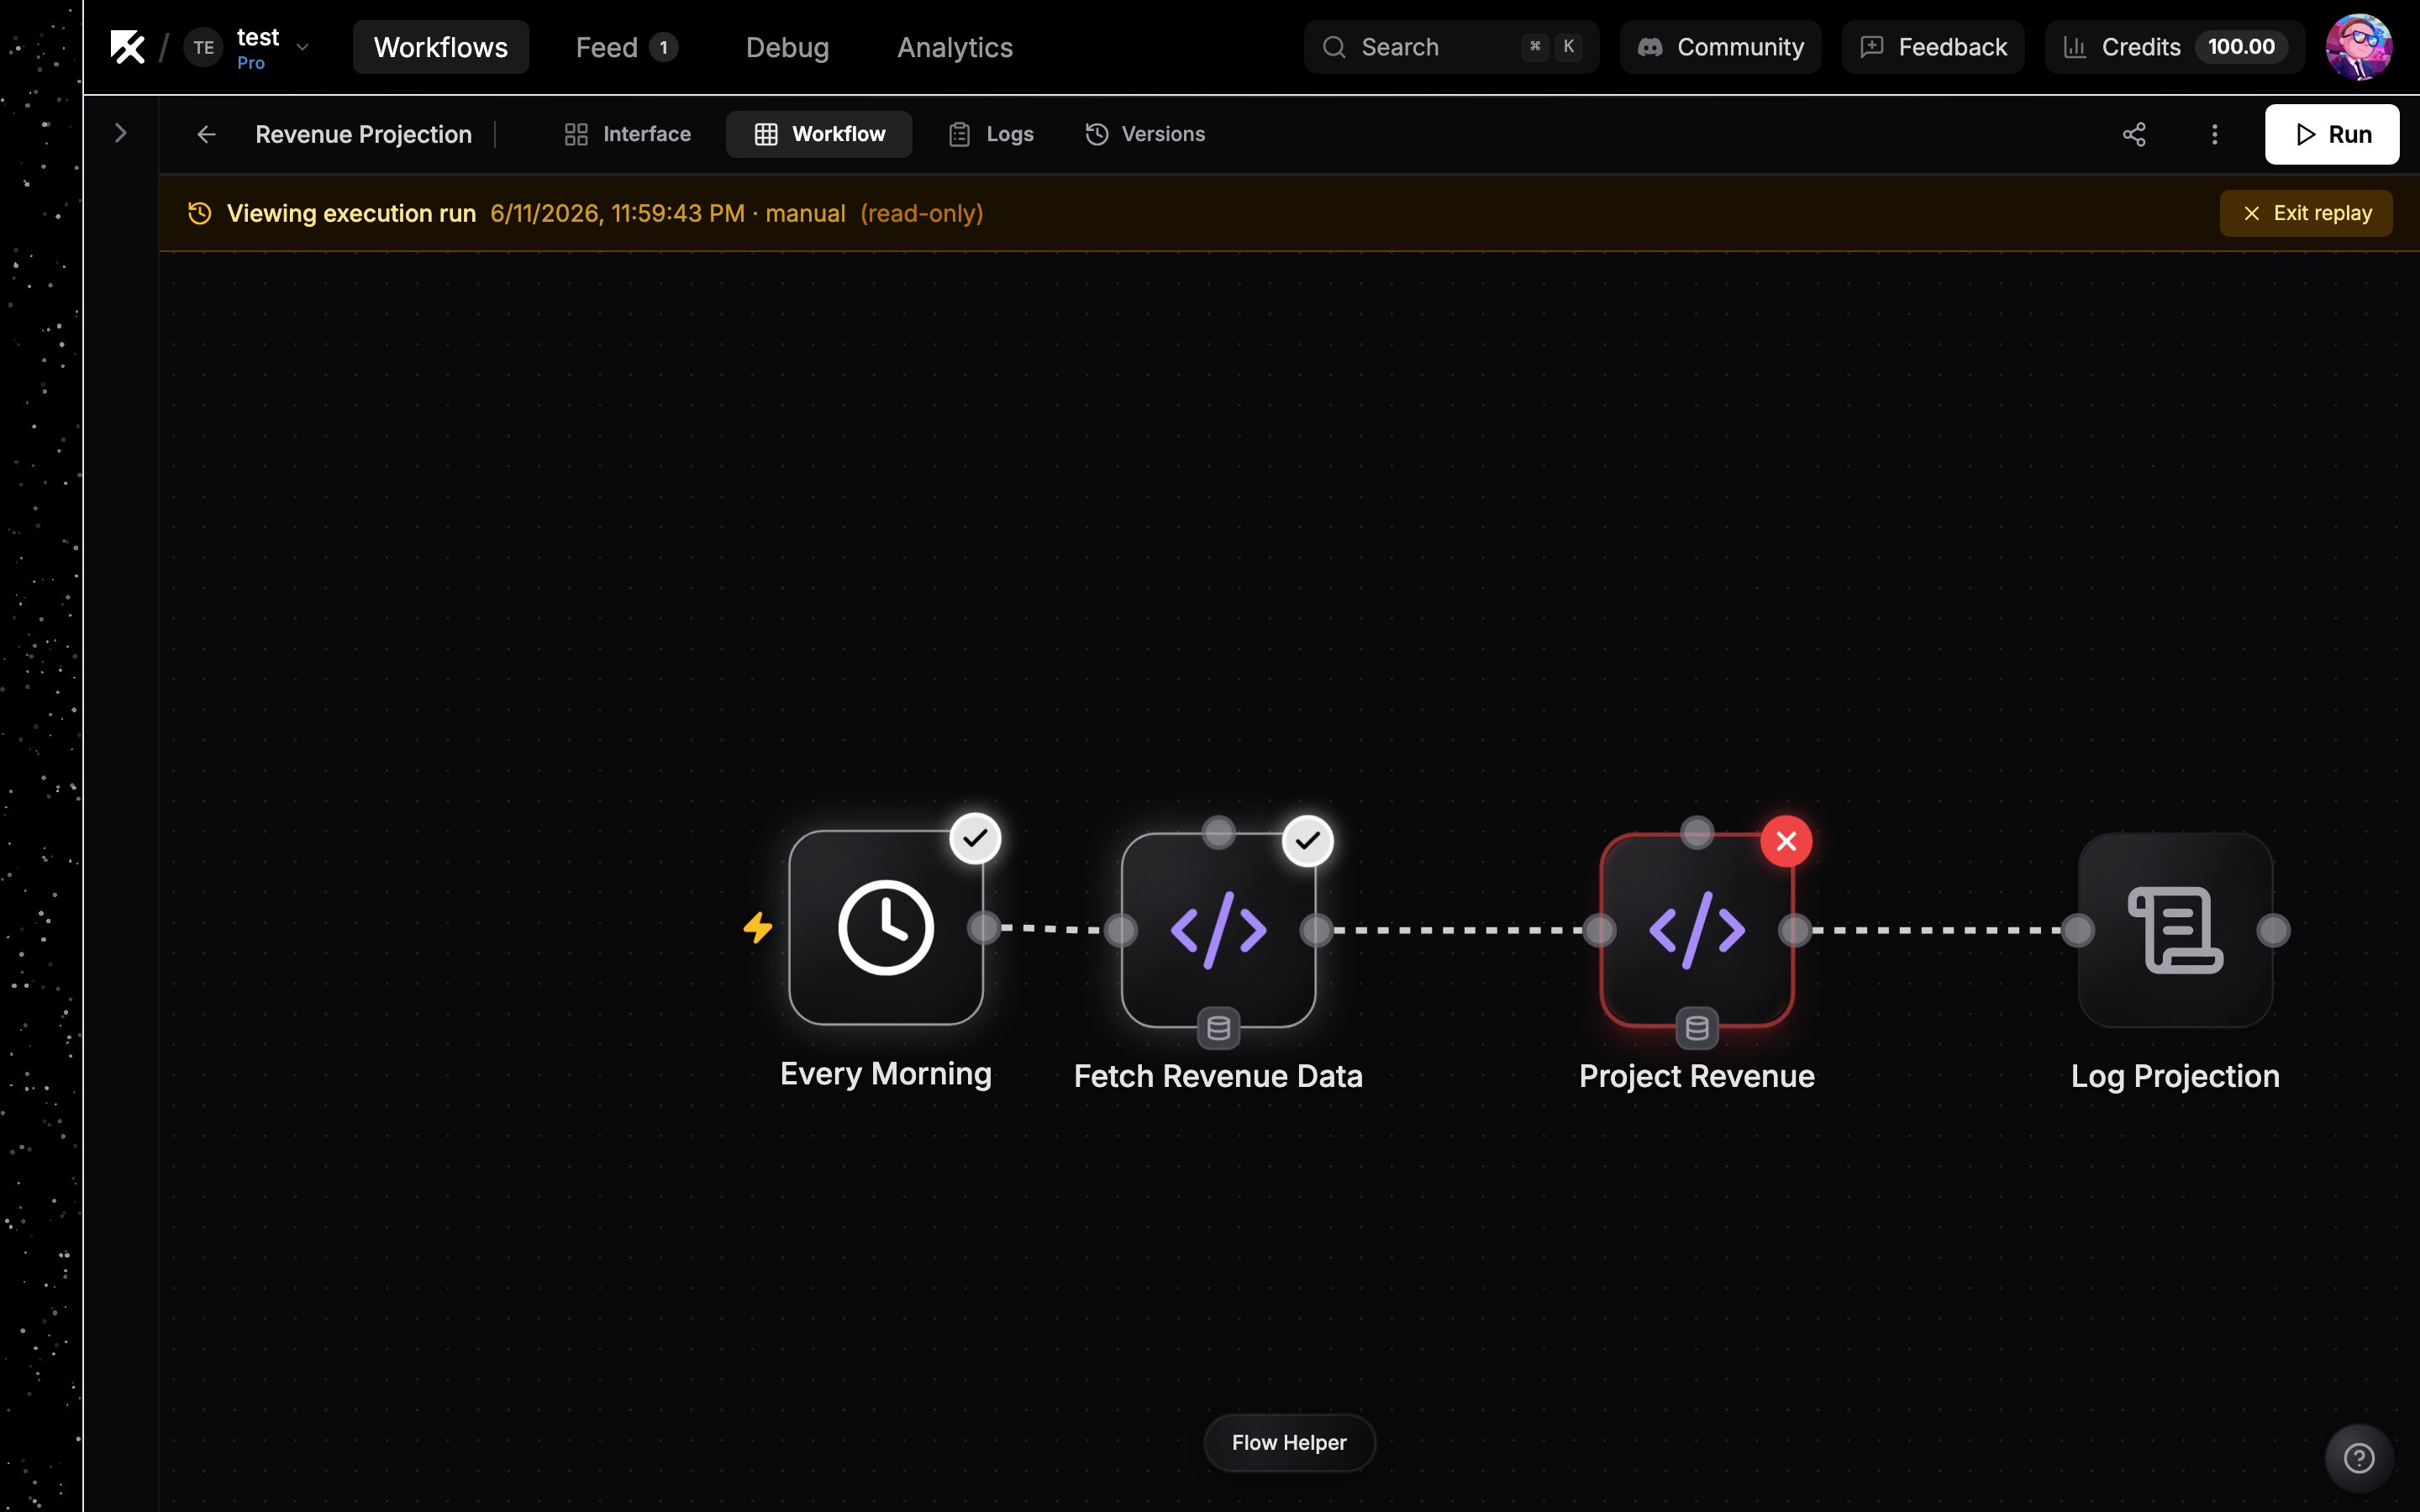Click the output port of Every Morning
This screenshot has height=1512, width=2420.
click(984, 928)
